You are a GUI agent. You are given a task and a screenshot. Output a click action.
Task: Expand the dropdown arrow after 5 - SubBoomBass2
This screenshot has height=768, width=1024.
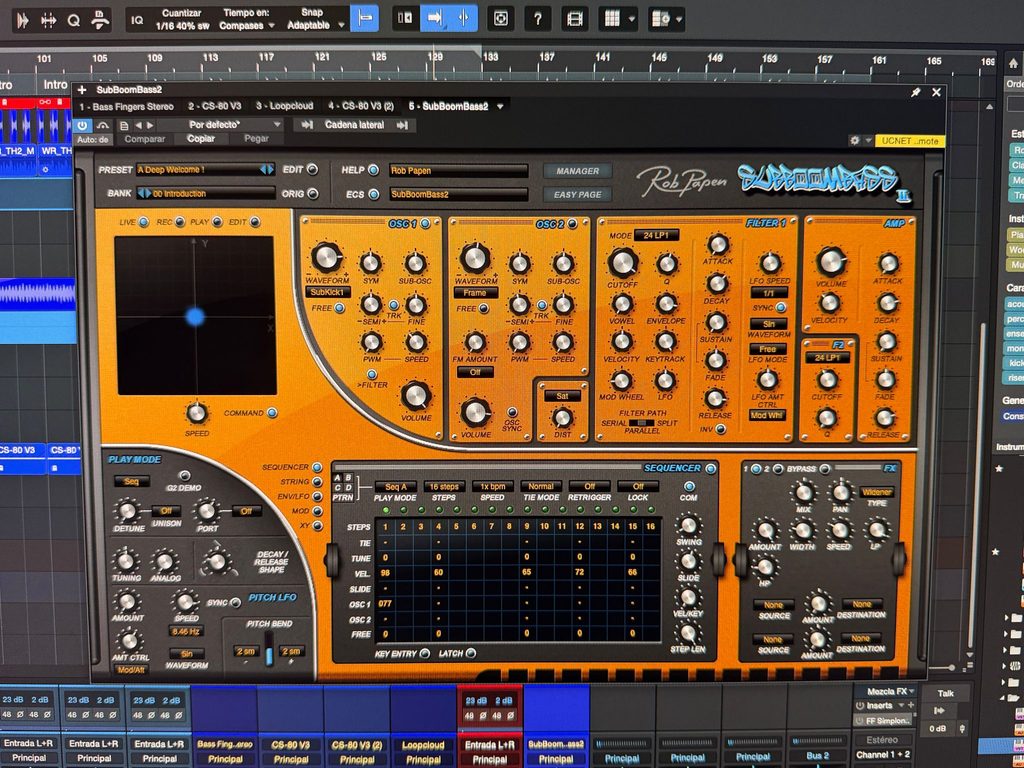501,106
